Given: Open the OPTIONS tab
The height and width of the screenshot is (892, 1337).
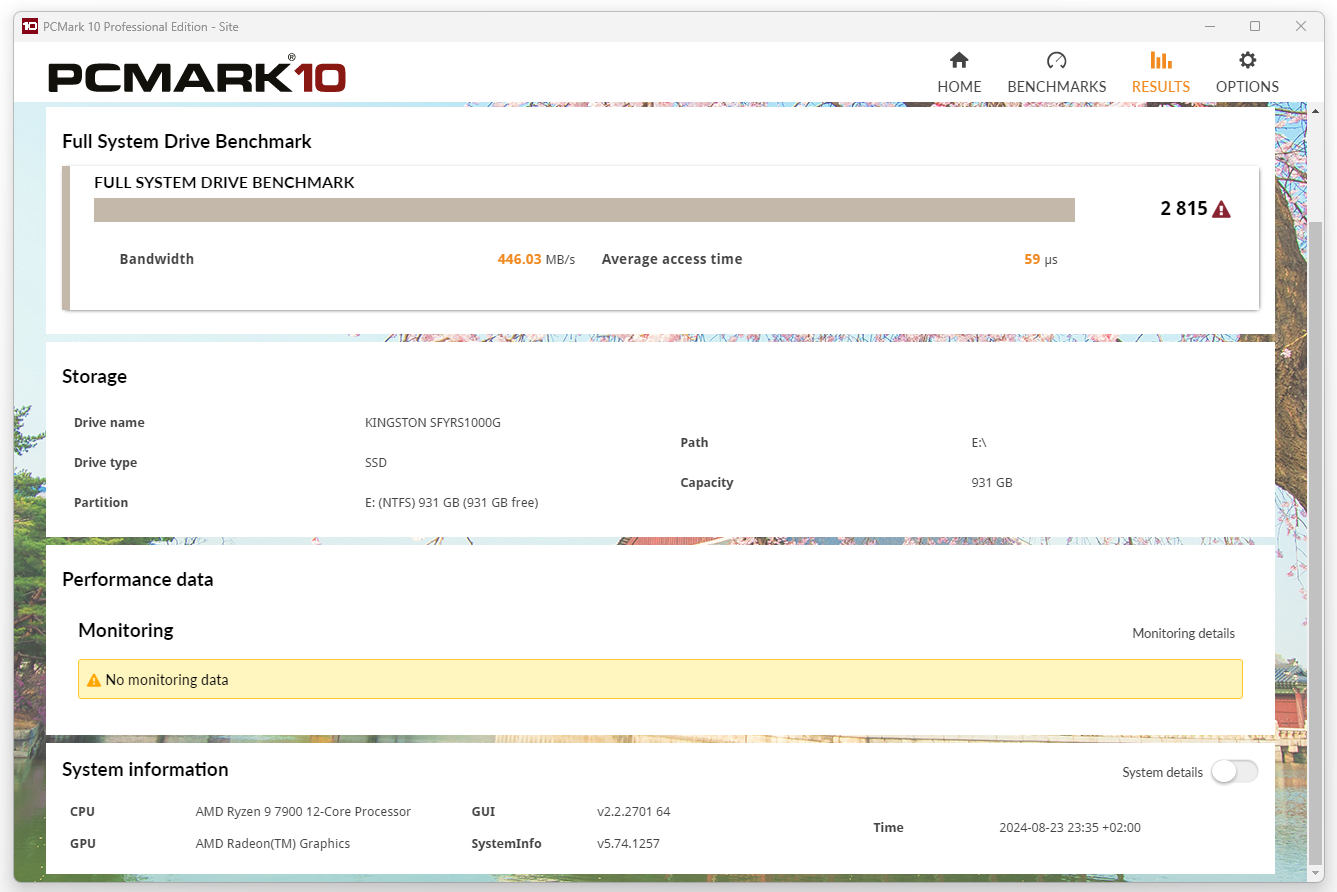Looking at the screenshot, I should point(1247,72).
